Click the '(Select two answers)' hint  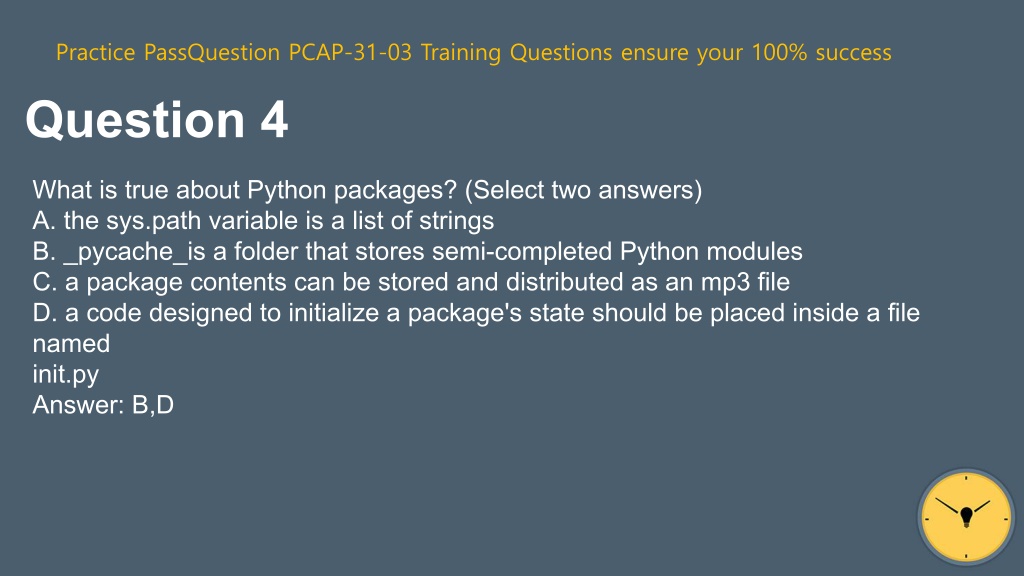pos(583,190)
